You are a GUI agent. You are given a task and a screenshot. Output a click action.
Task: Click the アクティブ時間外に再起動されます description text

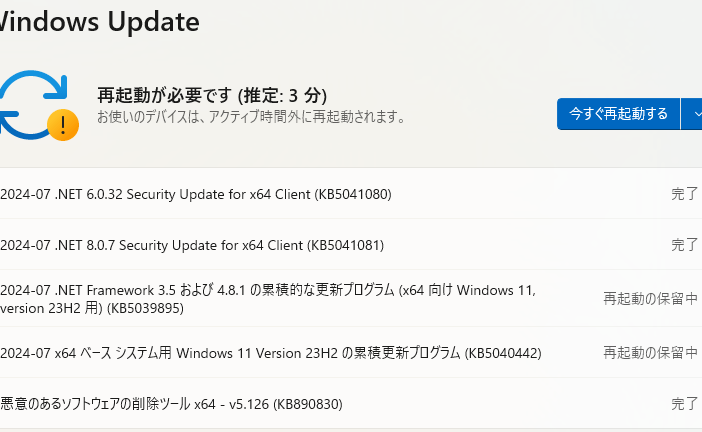(251, 117)
